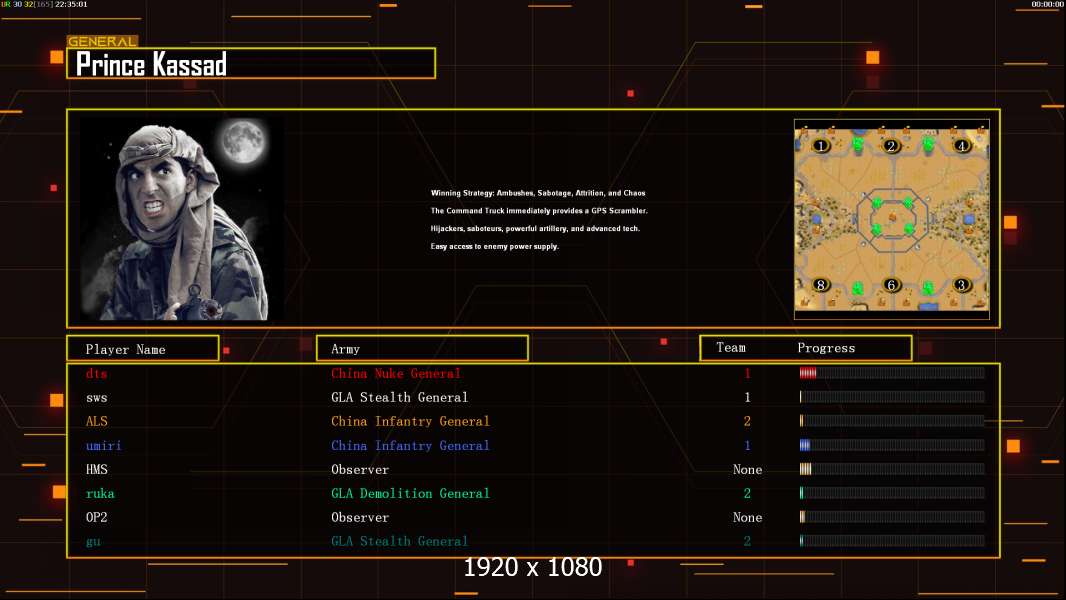
Task: Select player name gu
Action: 93,542
